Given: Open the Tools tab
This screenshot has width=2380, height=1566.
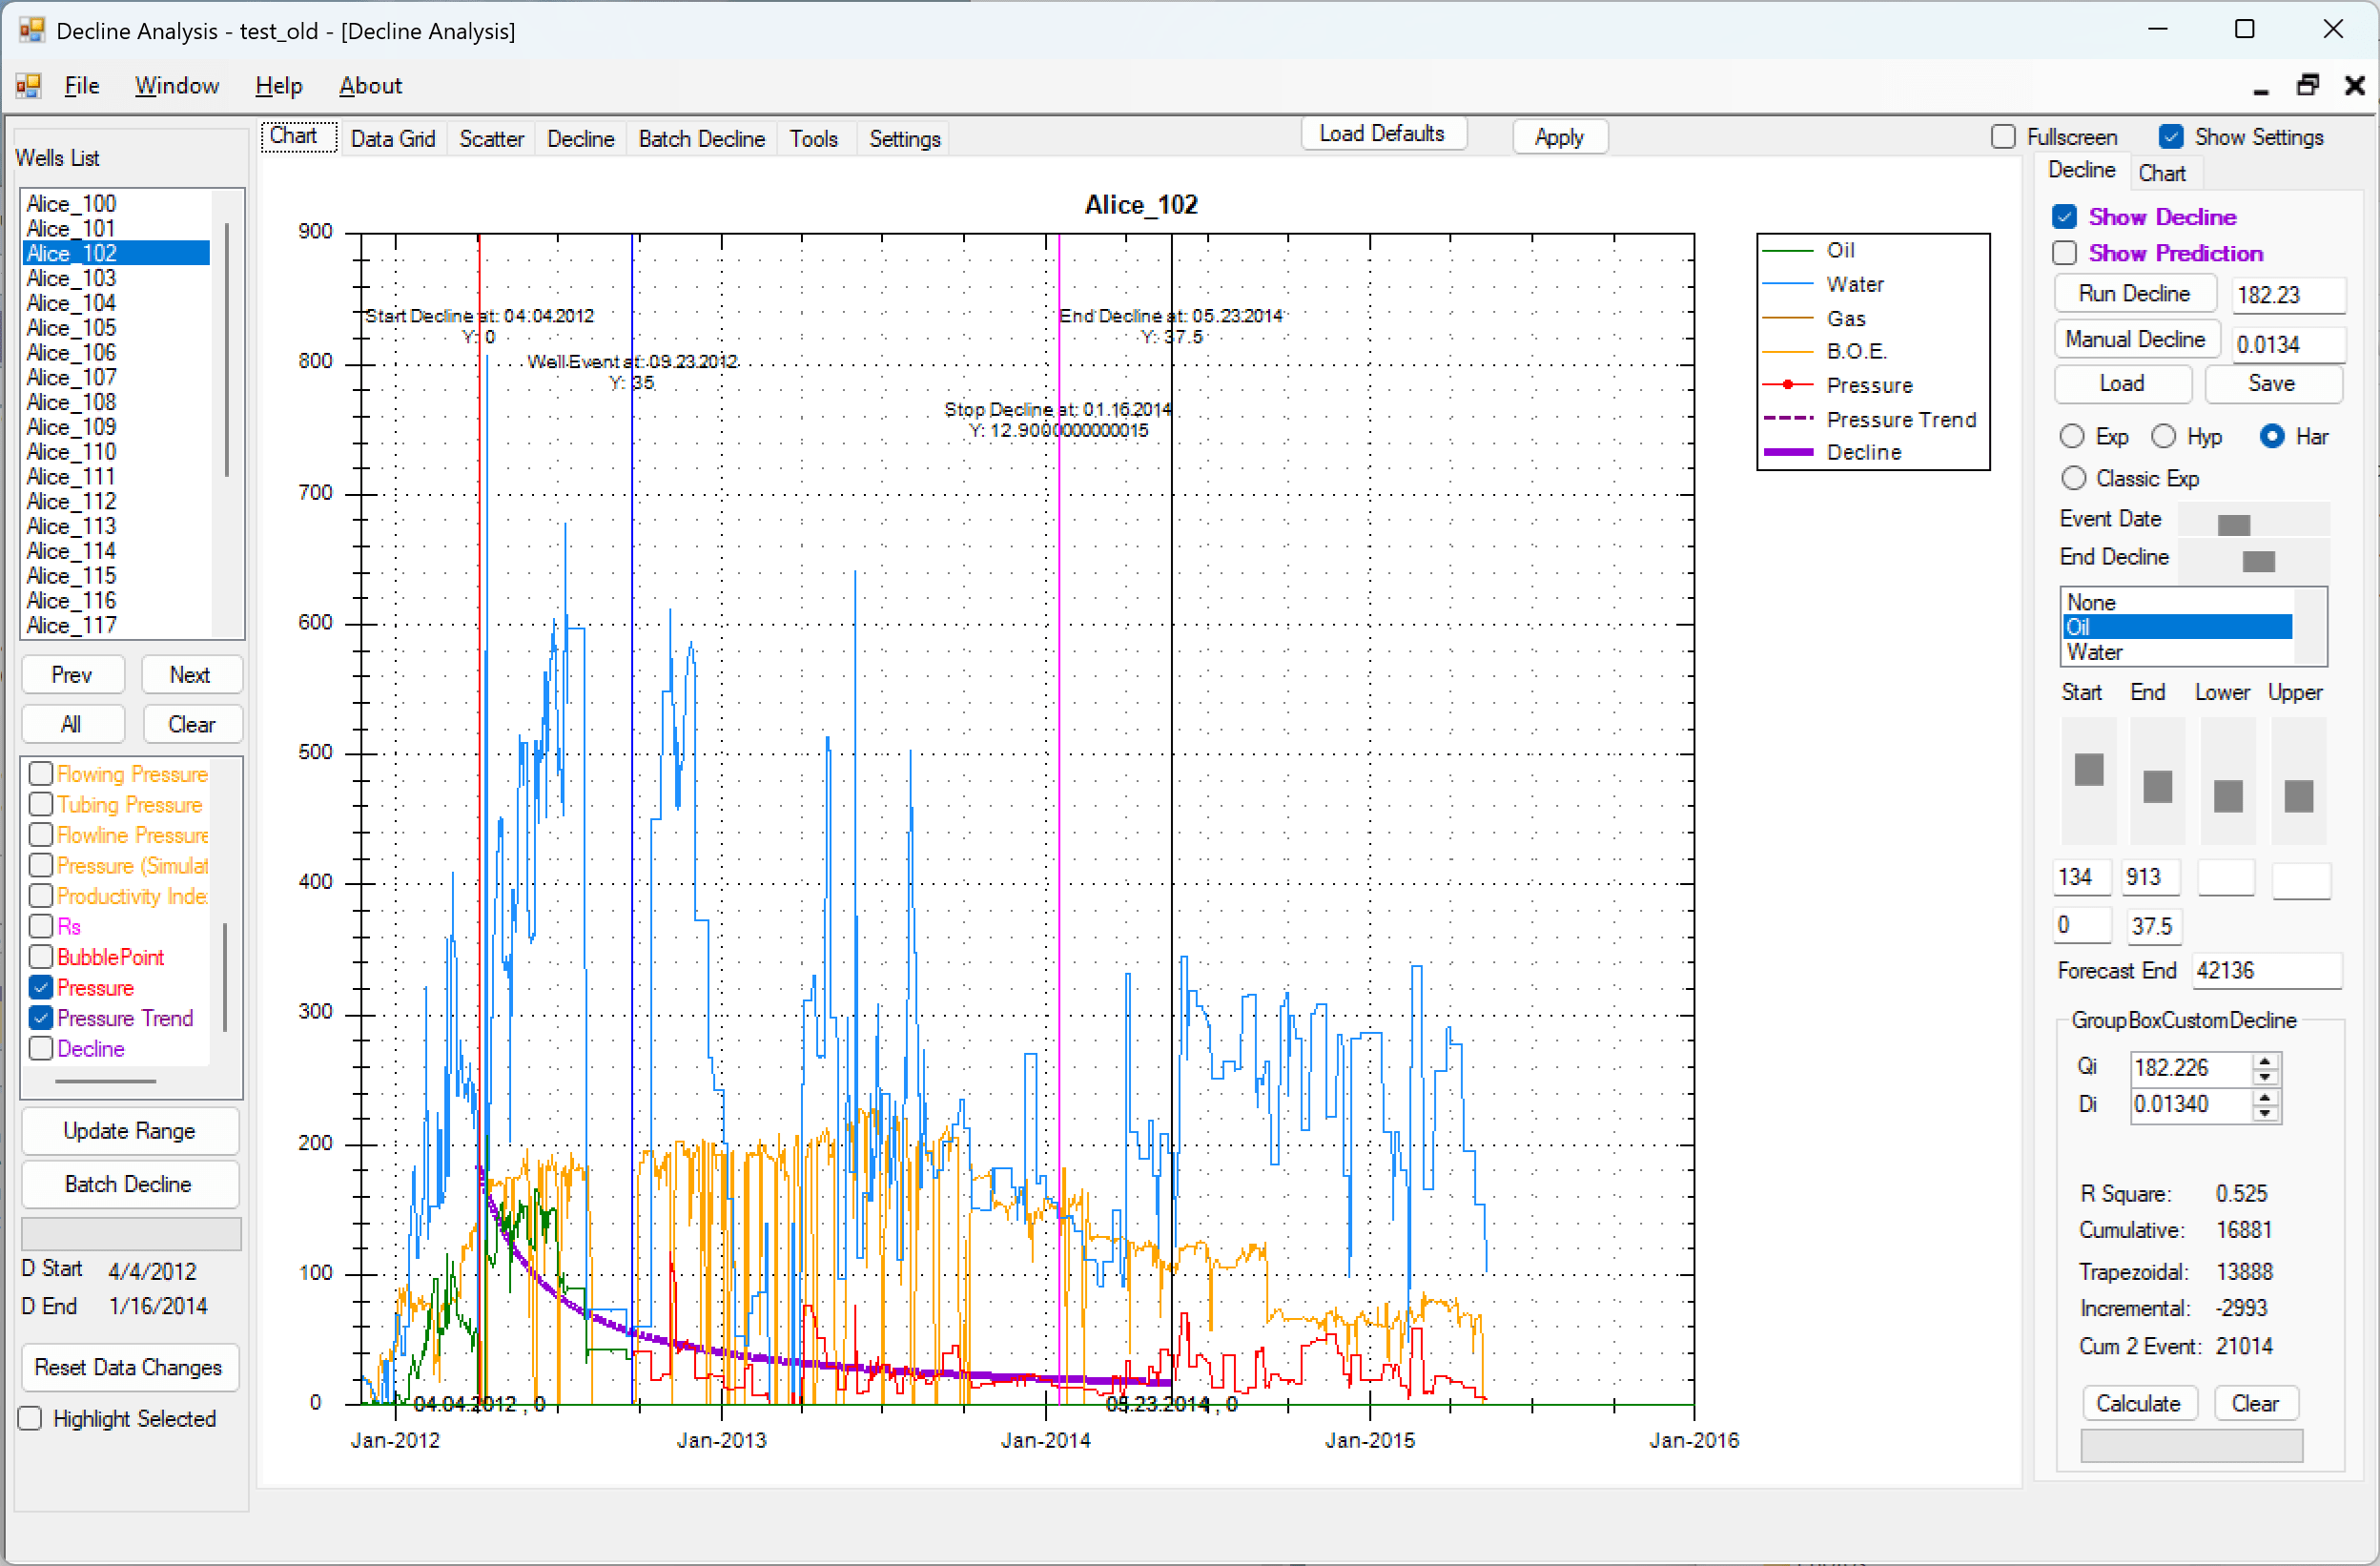Looking at the screenshot, I should [813, 139].
